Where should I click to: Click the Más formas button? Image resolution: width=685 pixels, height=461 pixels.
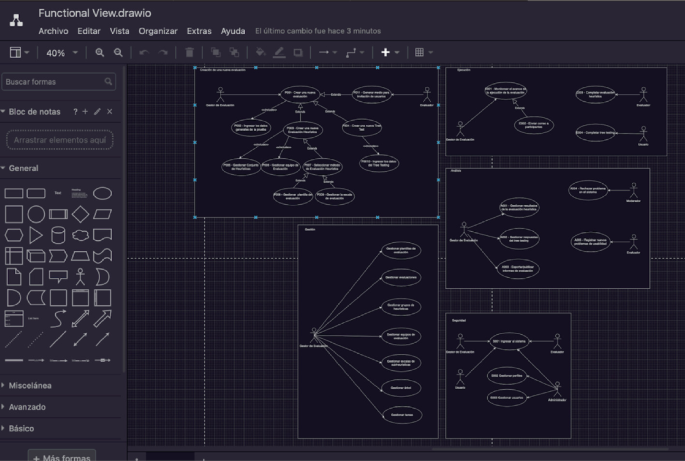coord(61,456)
